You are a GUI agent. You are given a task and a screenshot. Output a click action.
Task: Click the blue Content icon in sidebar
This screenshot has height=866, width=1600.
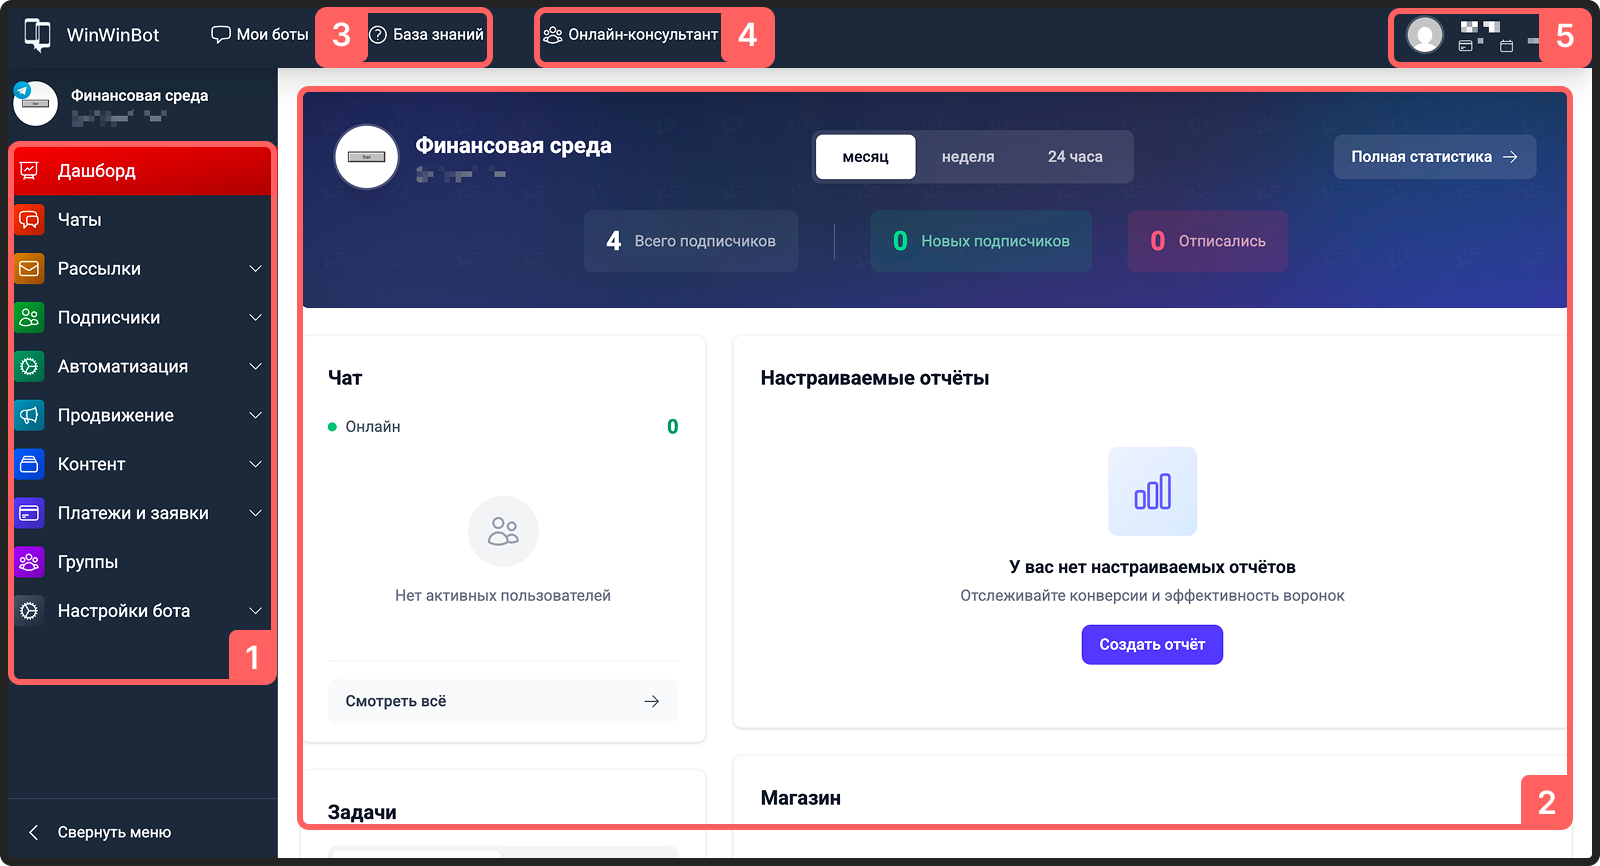click(30, 464)
